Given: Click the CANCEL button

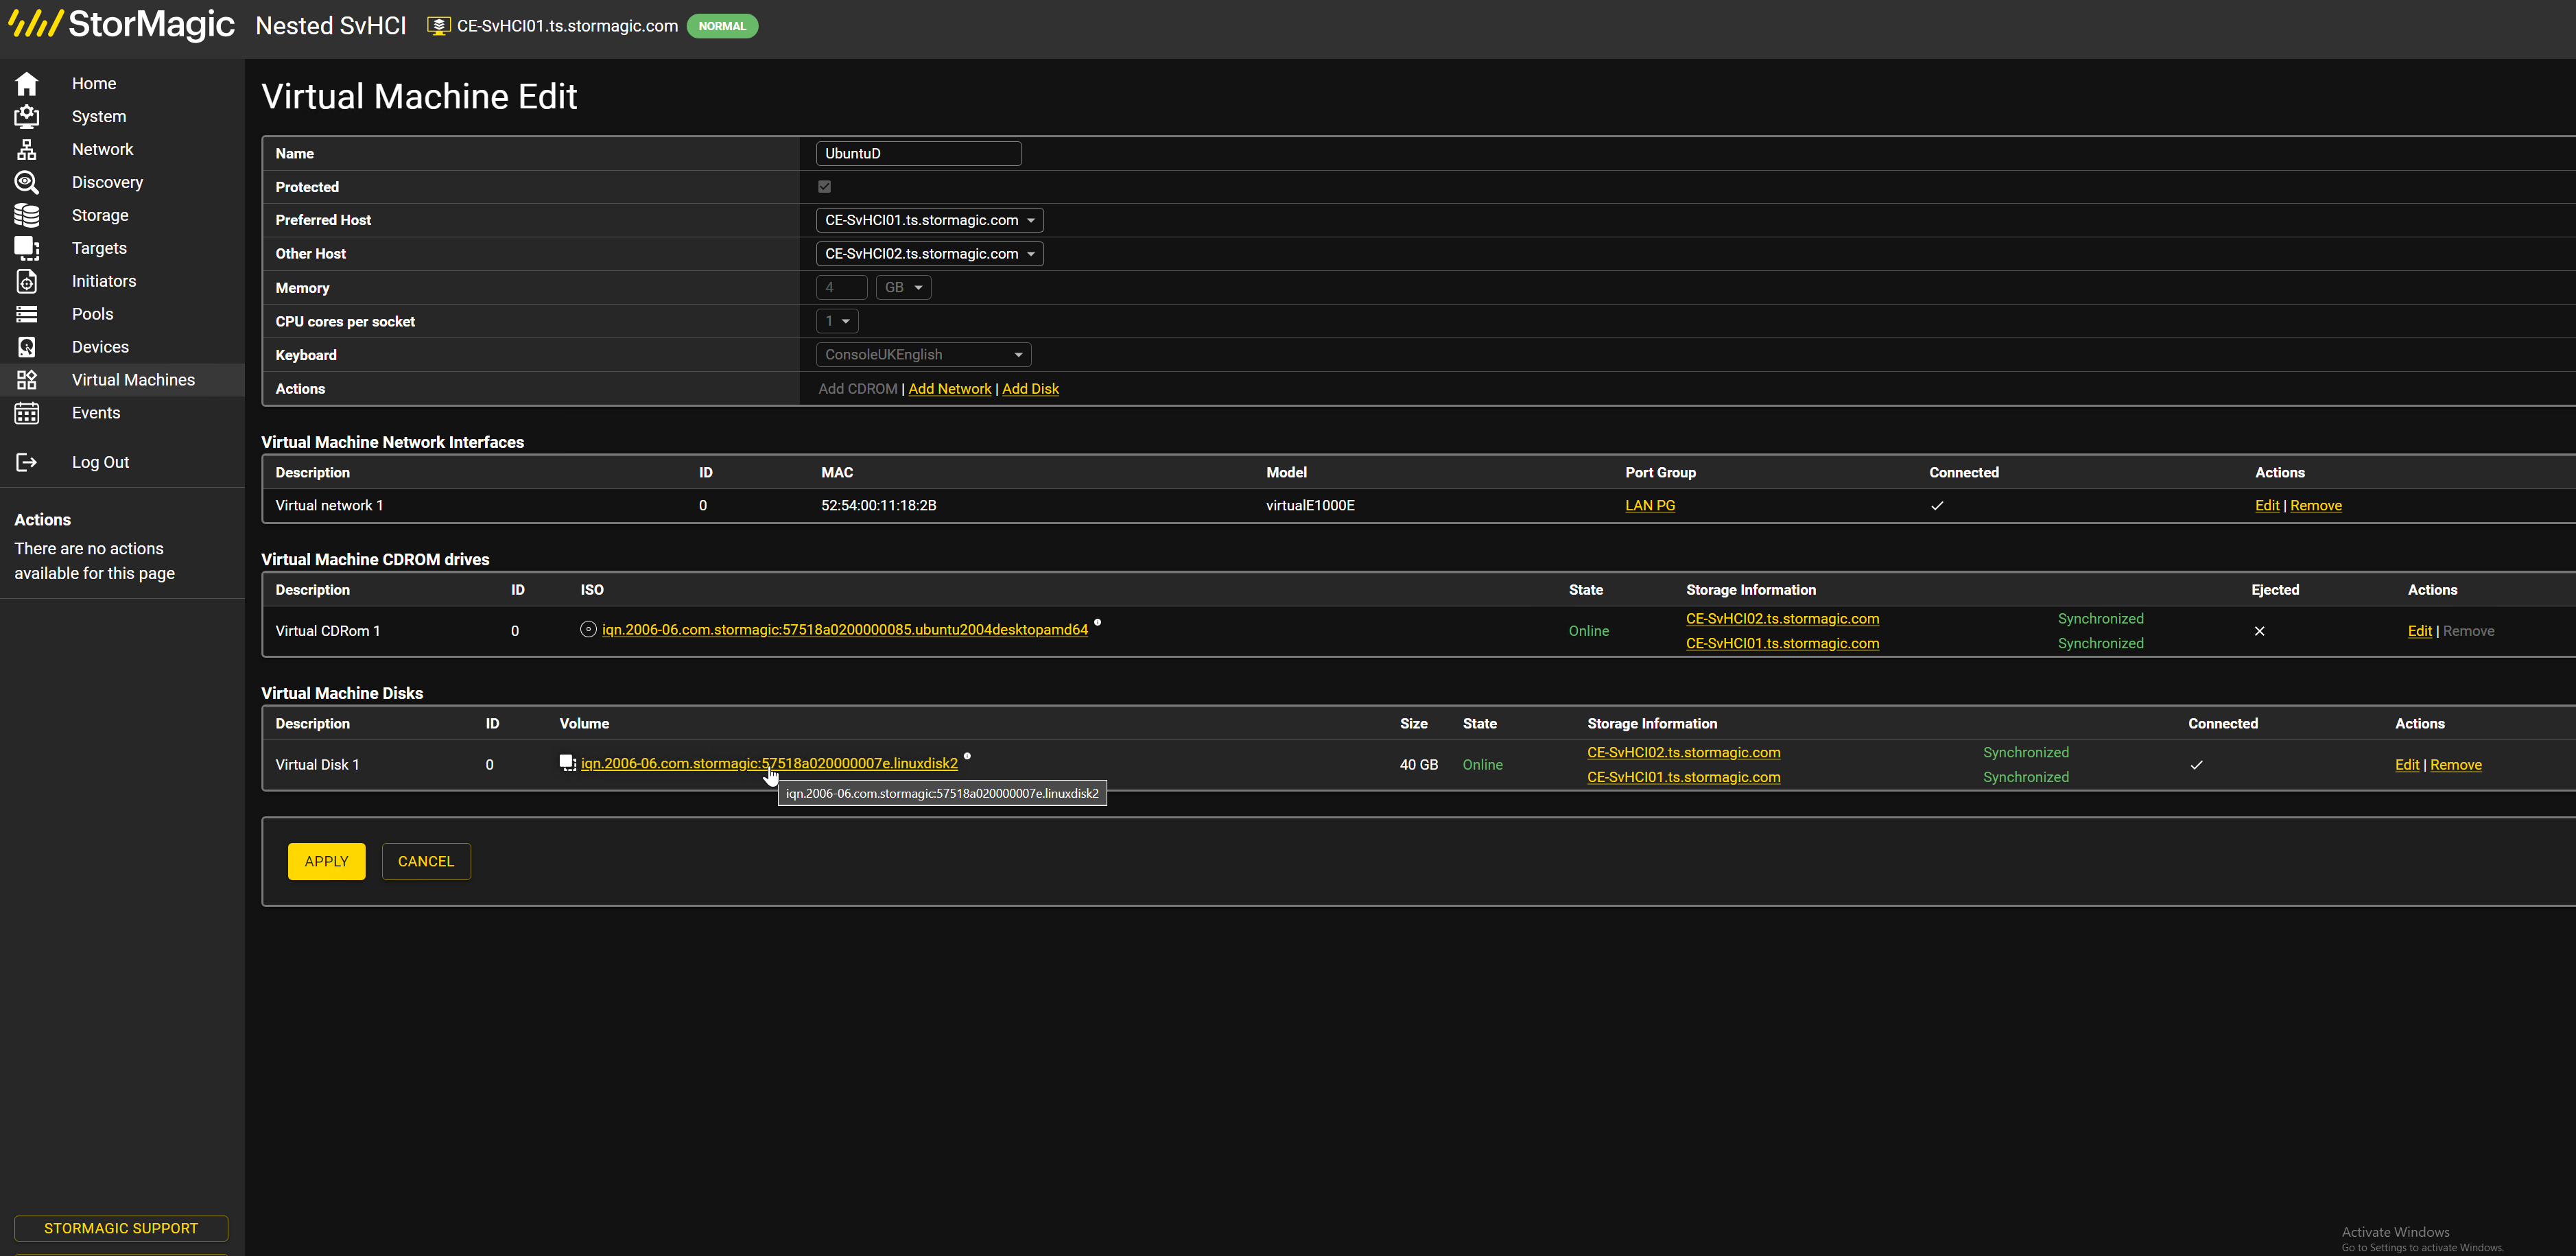Looking at the screenshot, I should click(x=426, y=862).
